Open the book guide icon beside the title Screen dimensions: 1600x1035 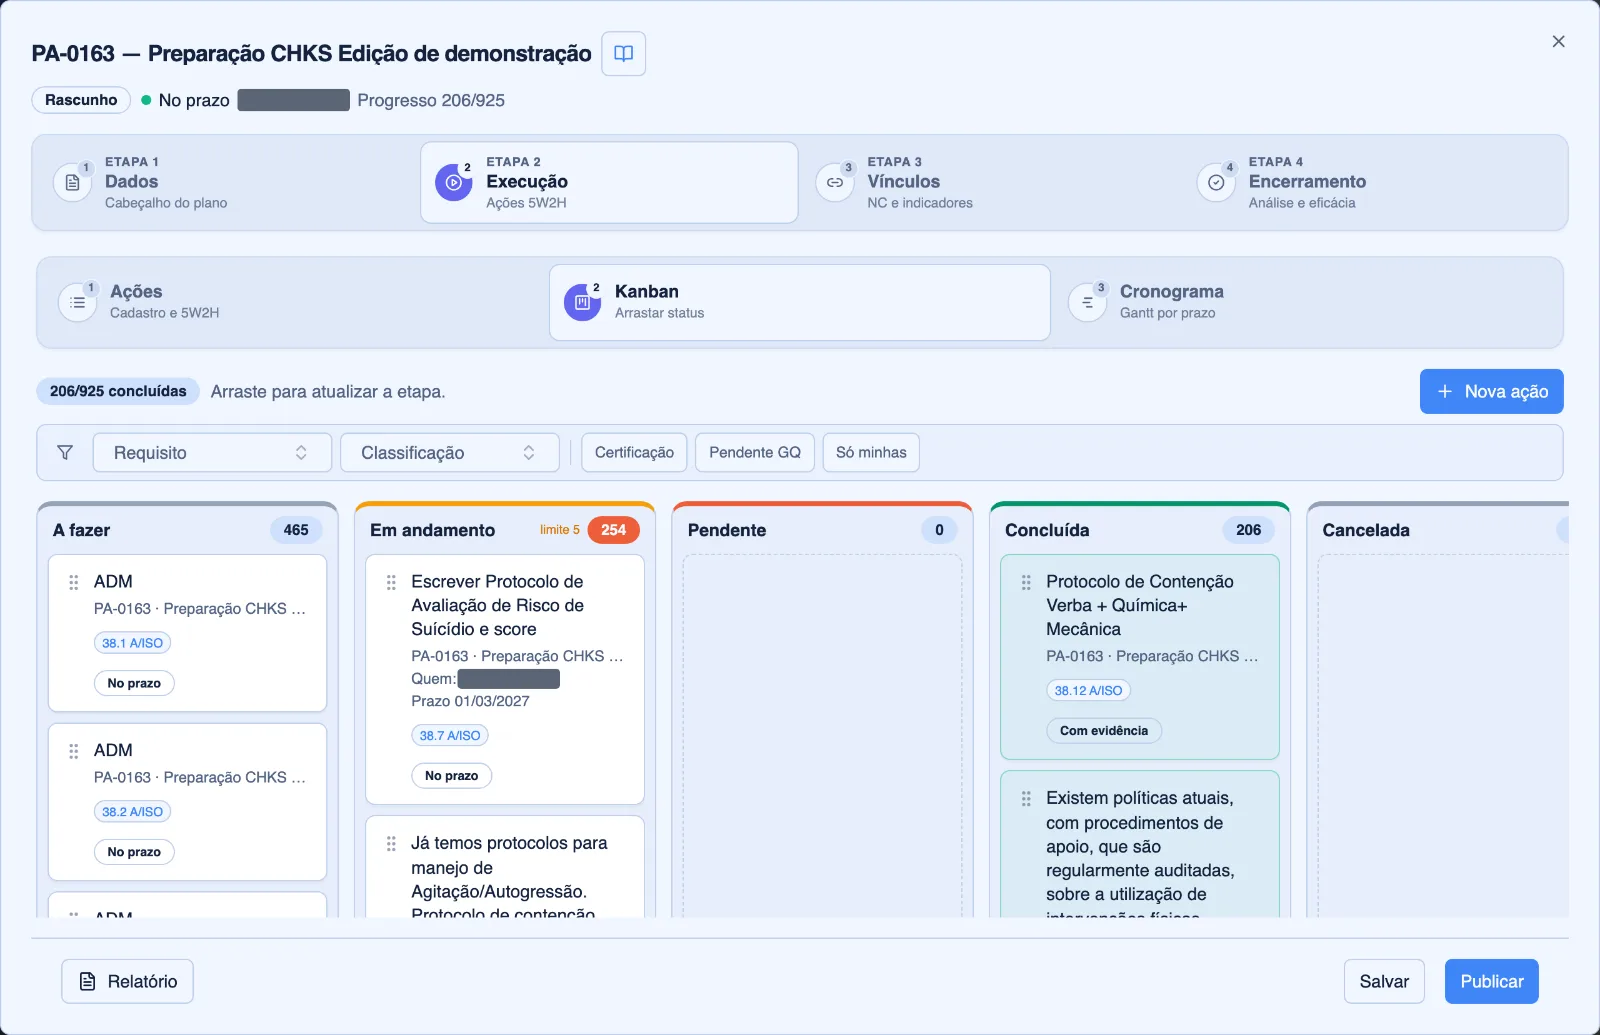tap(623, 54)
